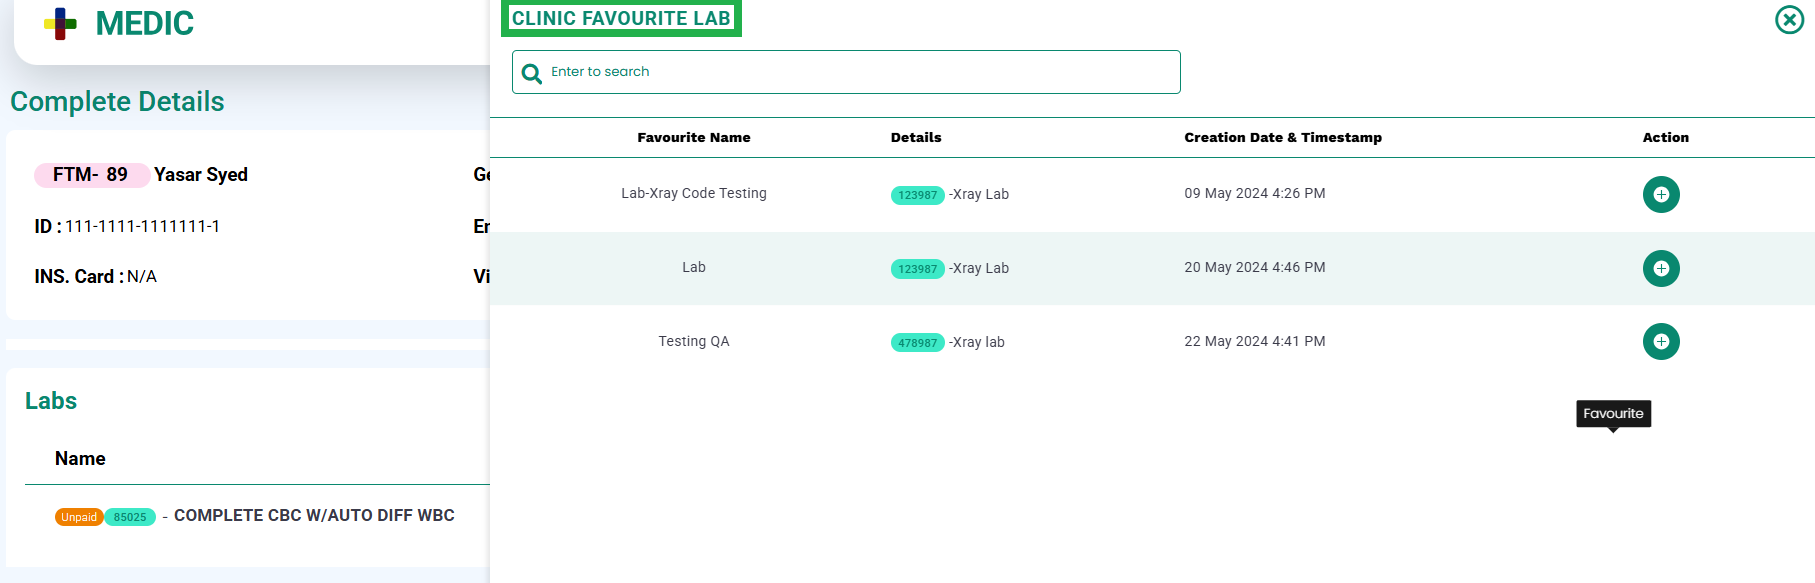Viewport: 1815px width, 583px height.
Task: Click the Medic cross logo icon
Action: pyautogui.click(x=60, y=24)
